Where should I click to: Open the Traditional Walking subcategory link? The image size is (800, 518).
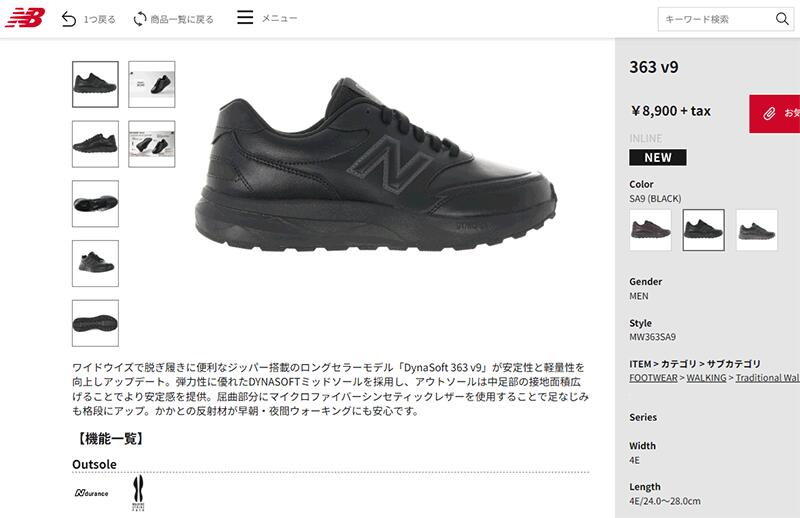[x=767, y=378]
